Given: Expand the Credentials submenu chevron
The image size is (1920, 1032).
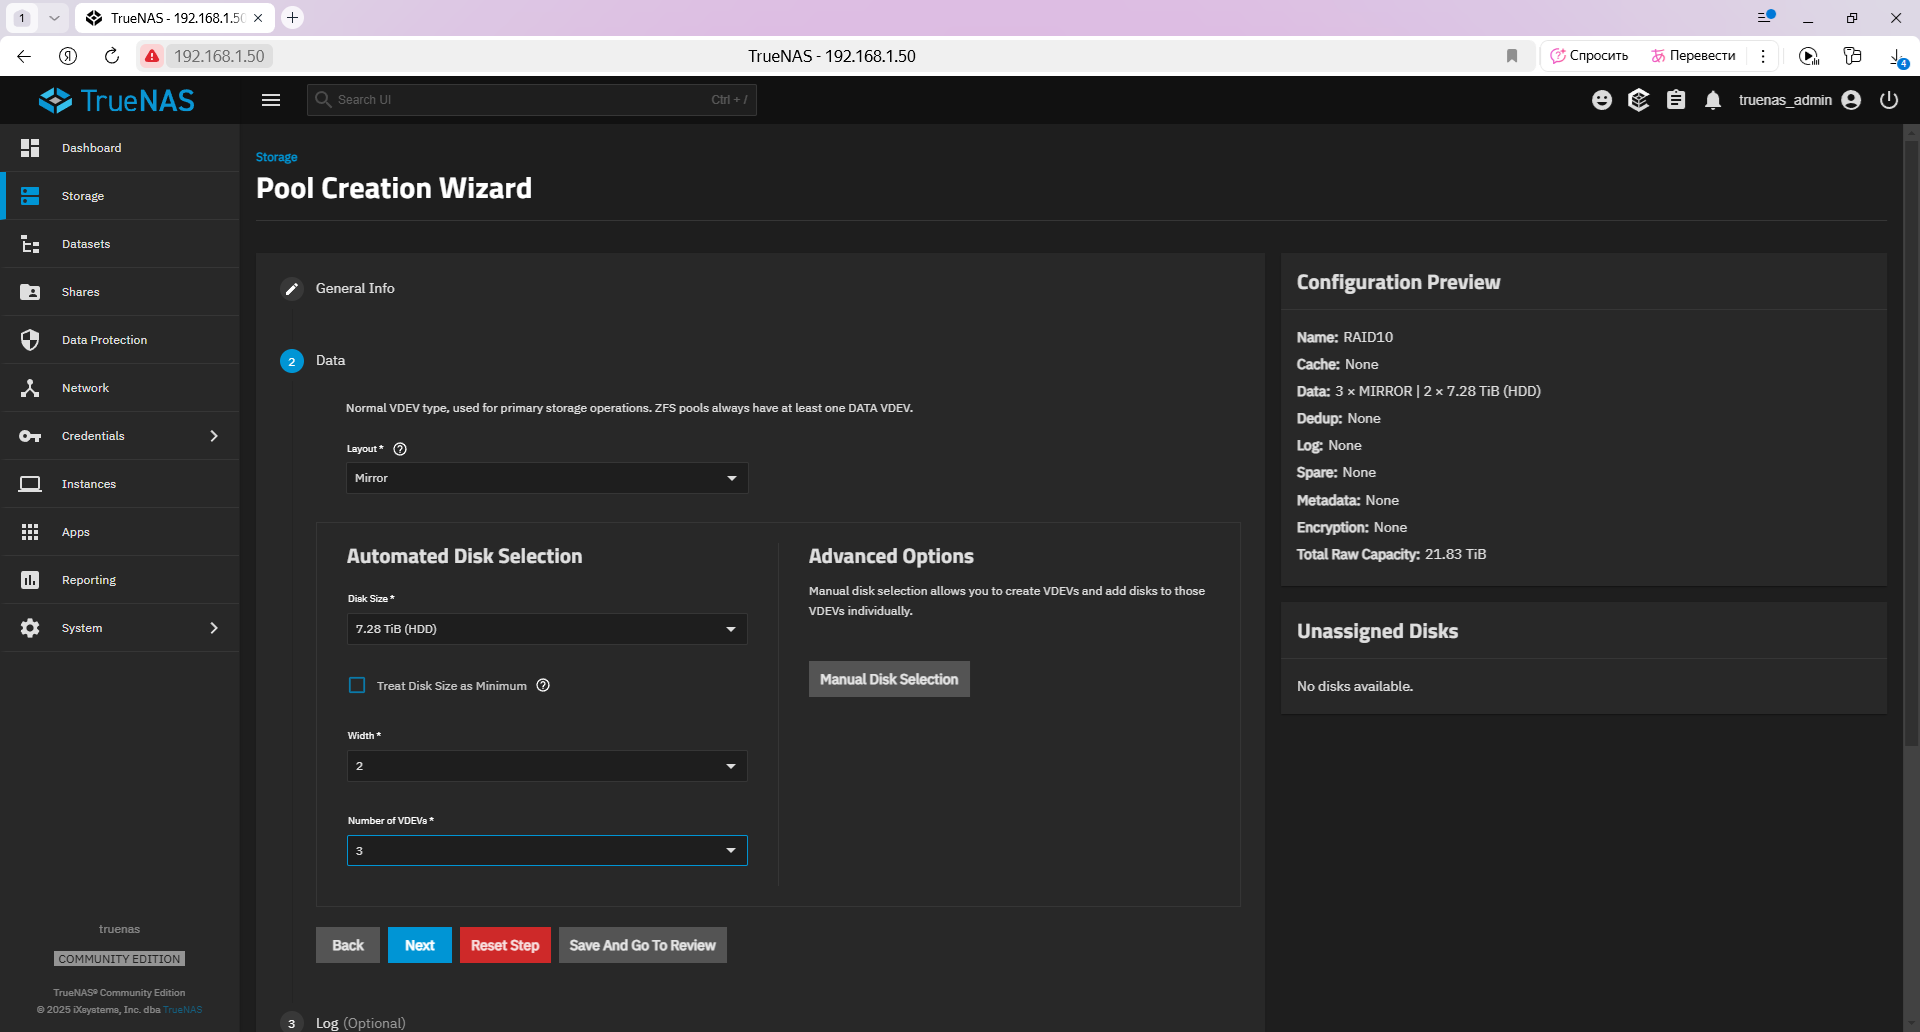Looking at the screenshot, I should [x=214, y=436].
